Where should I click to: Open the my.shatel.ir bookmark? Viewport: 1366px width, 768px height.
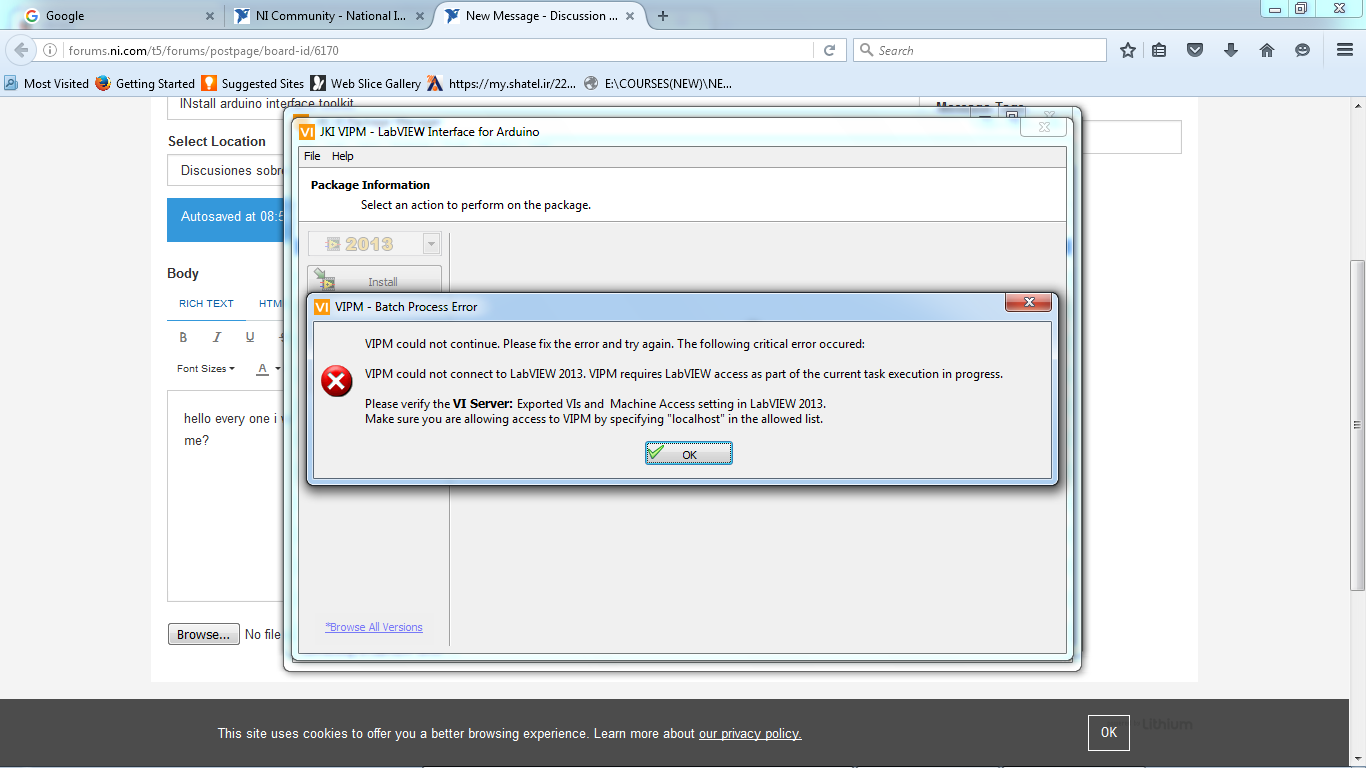[502, 84]
